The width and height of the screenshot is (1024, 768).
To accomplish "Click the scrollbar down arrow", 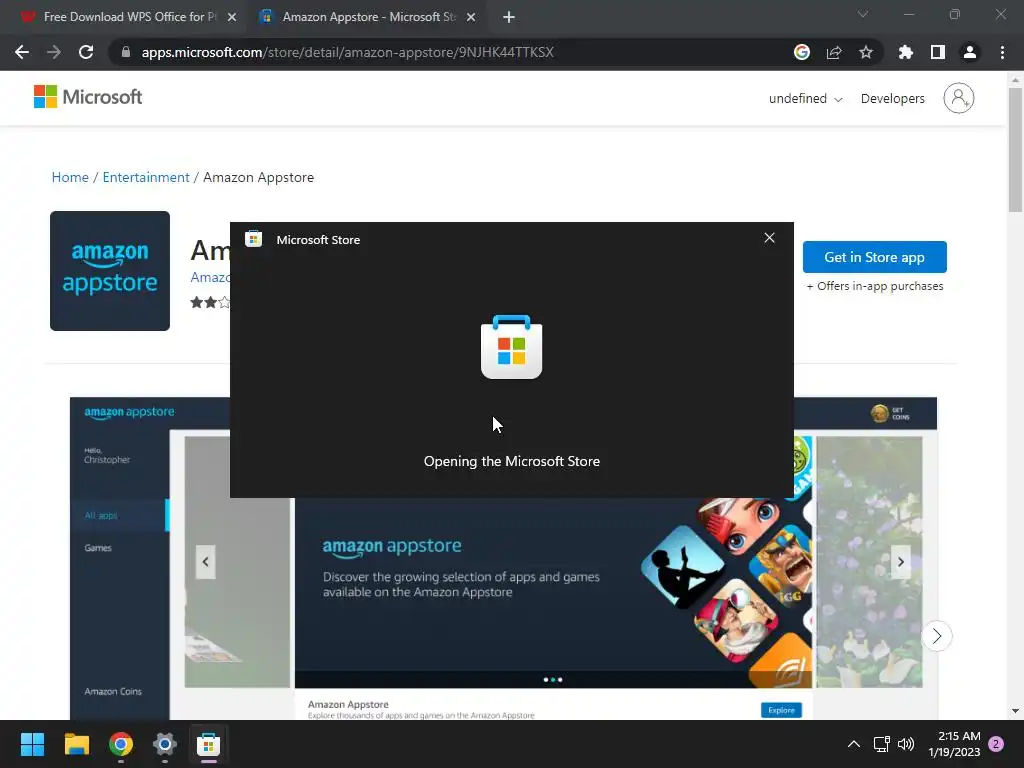I will 1015,711.
